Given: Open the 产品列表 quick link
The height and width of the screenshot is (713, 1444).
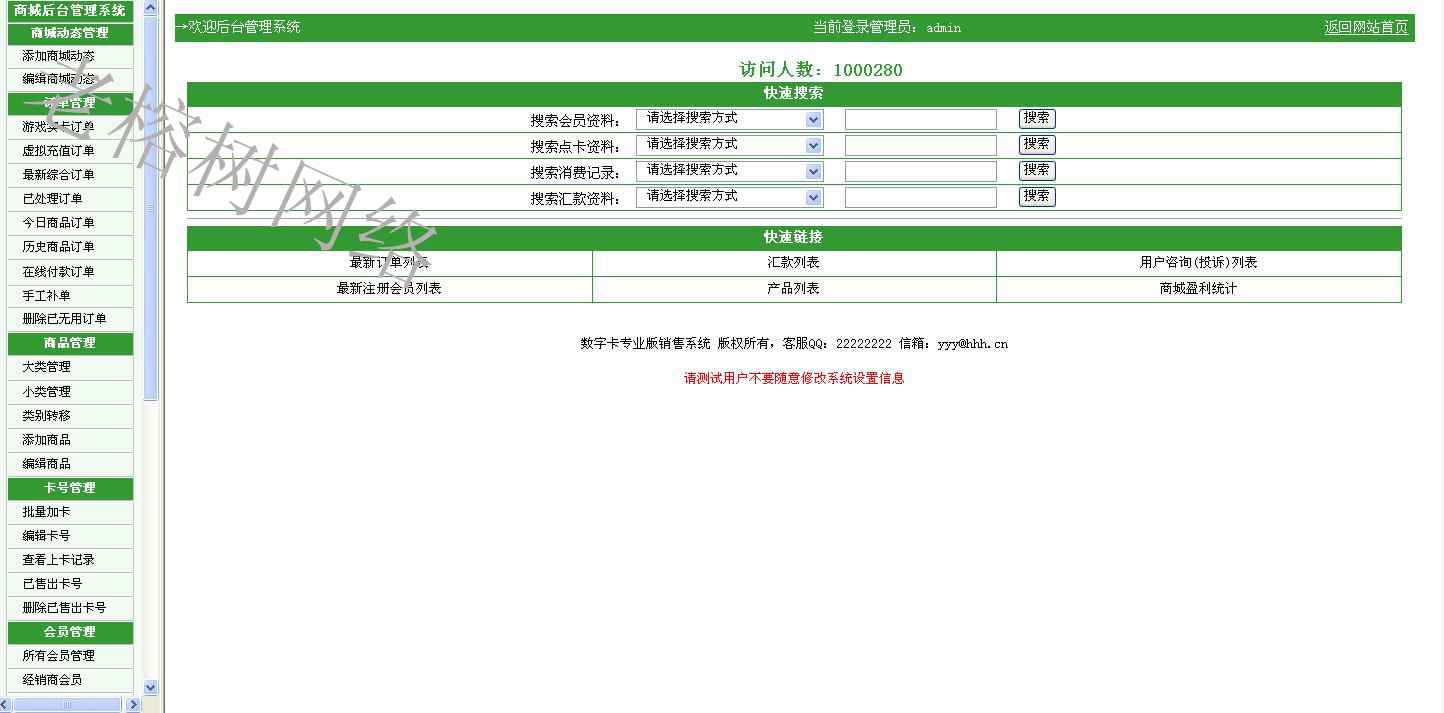Looking at the screenshot, I should click(x=793, y=289).
